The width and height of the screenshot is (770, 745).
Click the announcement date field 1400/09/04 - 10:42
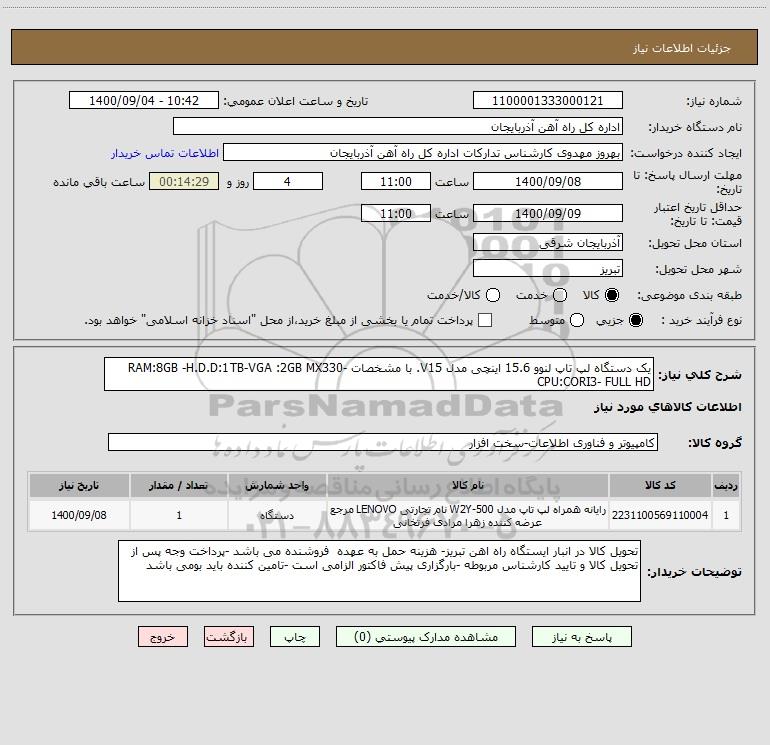(144, 100)
